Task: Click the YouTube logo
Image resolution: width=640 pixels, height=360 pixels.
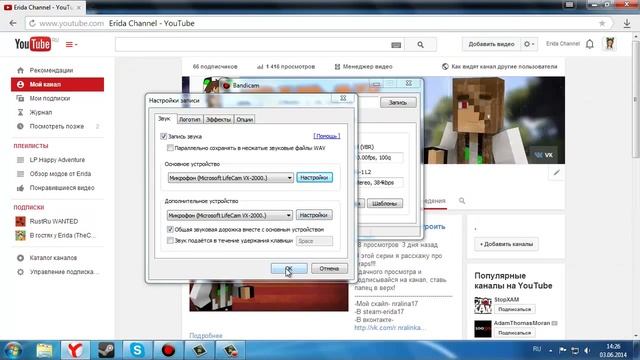Action: click(x=33, y=44)
